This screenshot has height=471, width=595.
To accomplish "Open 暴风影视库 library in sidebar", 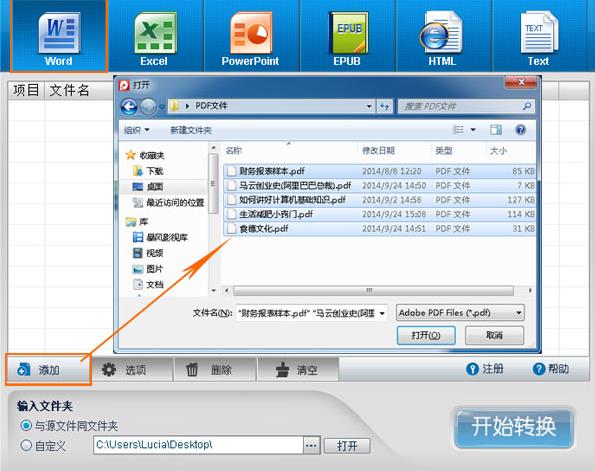I will click(160, 238).
